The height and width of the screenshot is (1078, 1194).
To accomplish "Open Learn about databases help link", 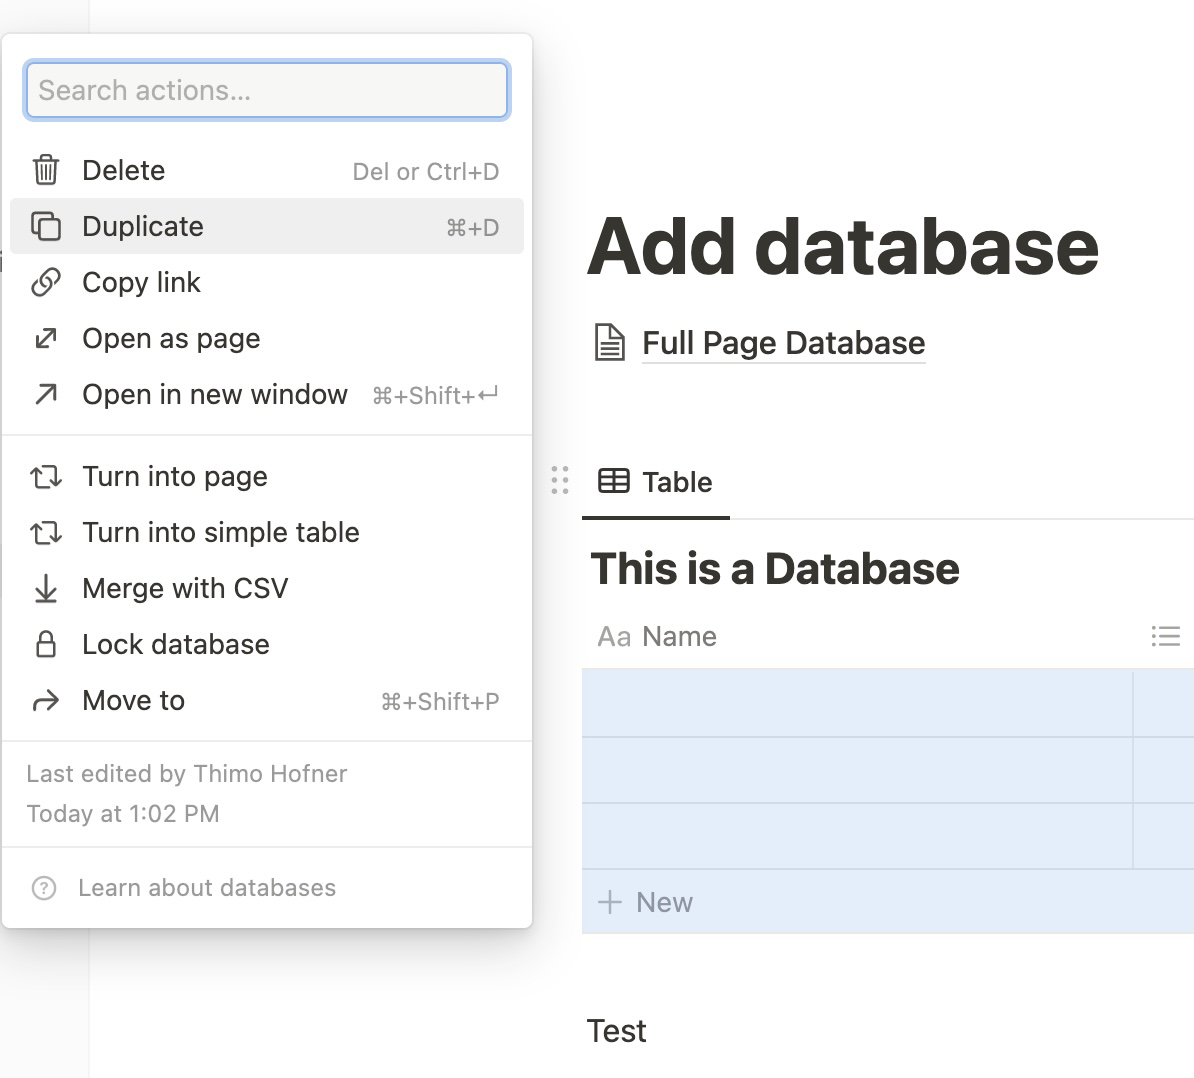I will click(x=207, y=888).
